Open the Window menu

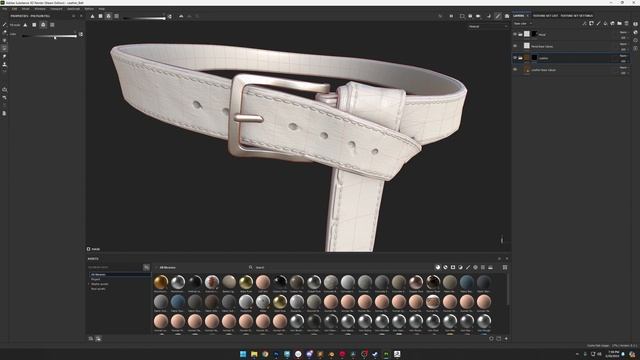coord(40,9)
